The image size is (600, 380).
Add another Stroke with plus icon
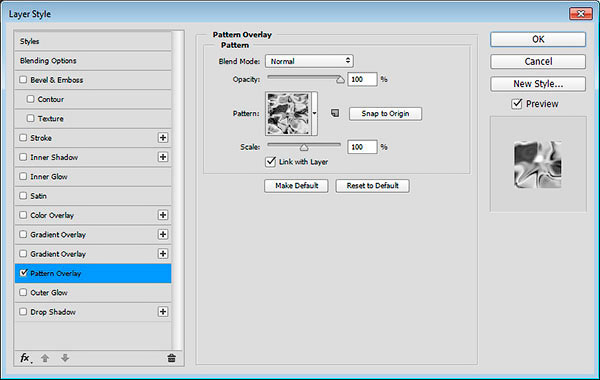point(163,138)
